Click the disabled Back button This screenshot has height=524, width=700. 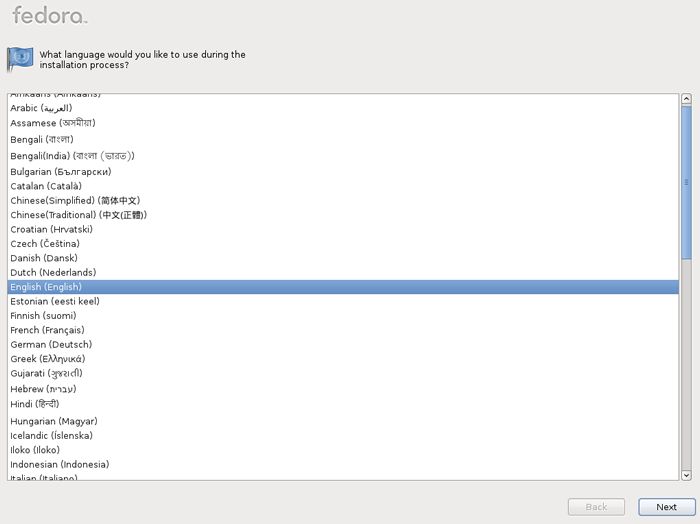[596, 507]
